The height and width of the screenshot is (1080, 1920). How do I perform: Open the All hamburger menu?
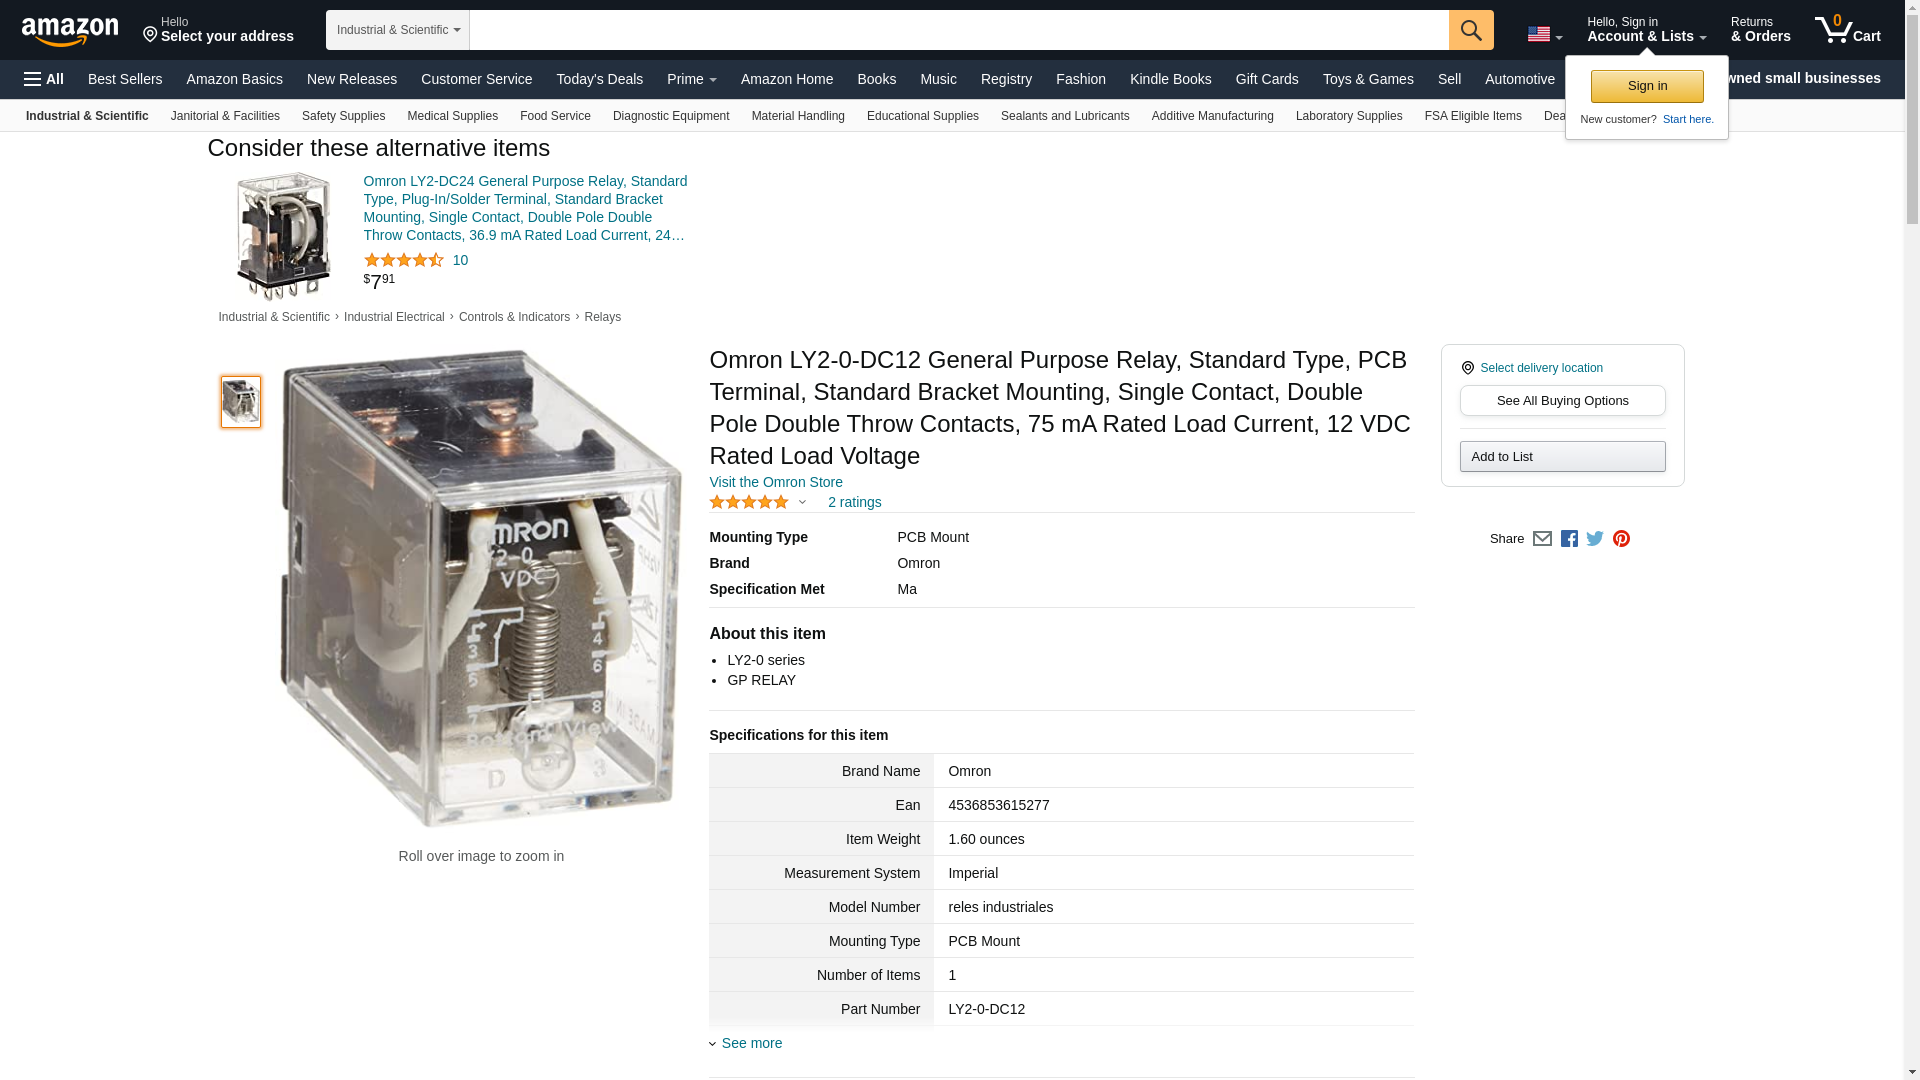pos(44,79)
